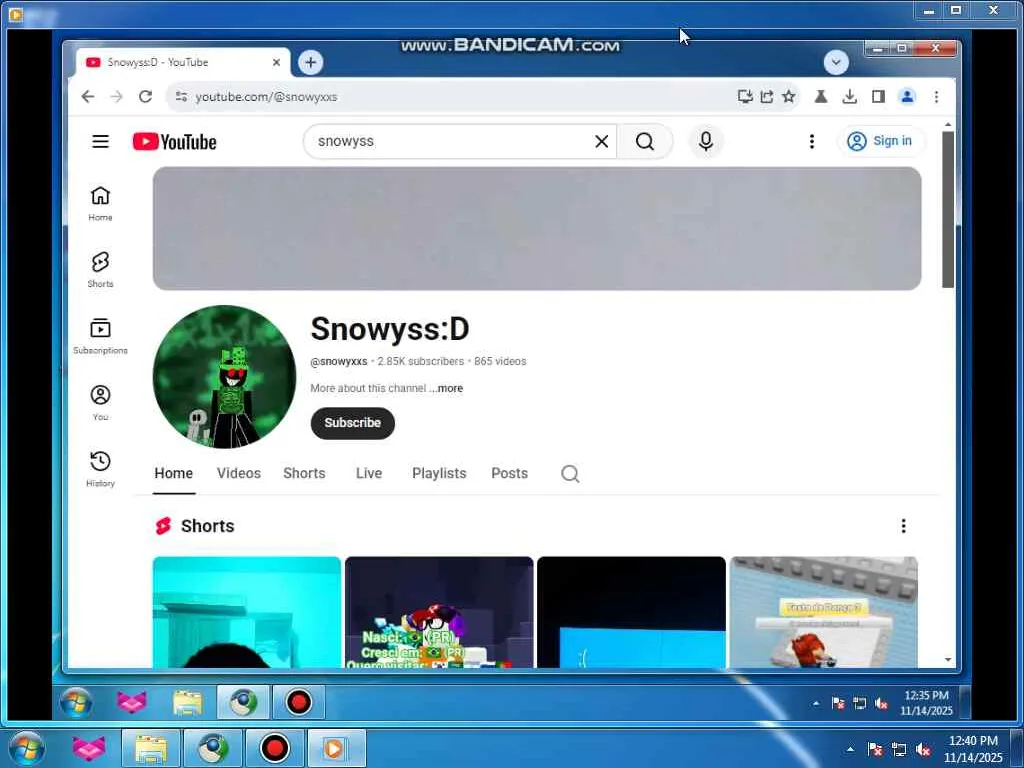Open the You sidebar item
1024x768 pixels.
100,403
